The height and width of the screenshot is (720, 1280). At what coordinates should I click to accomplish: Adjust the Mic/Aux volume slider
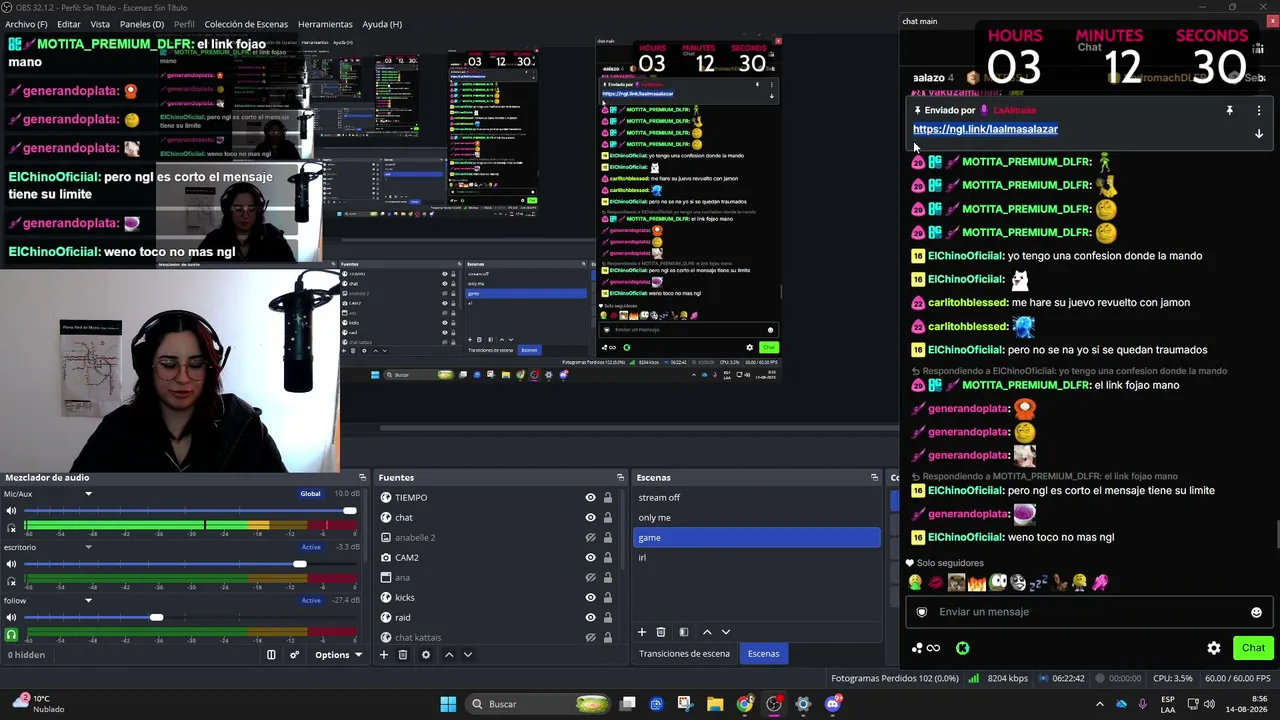(190, 511)
